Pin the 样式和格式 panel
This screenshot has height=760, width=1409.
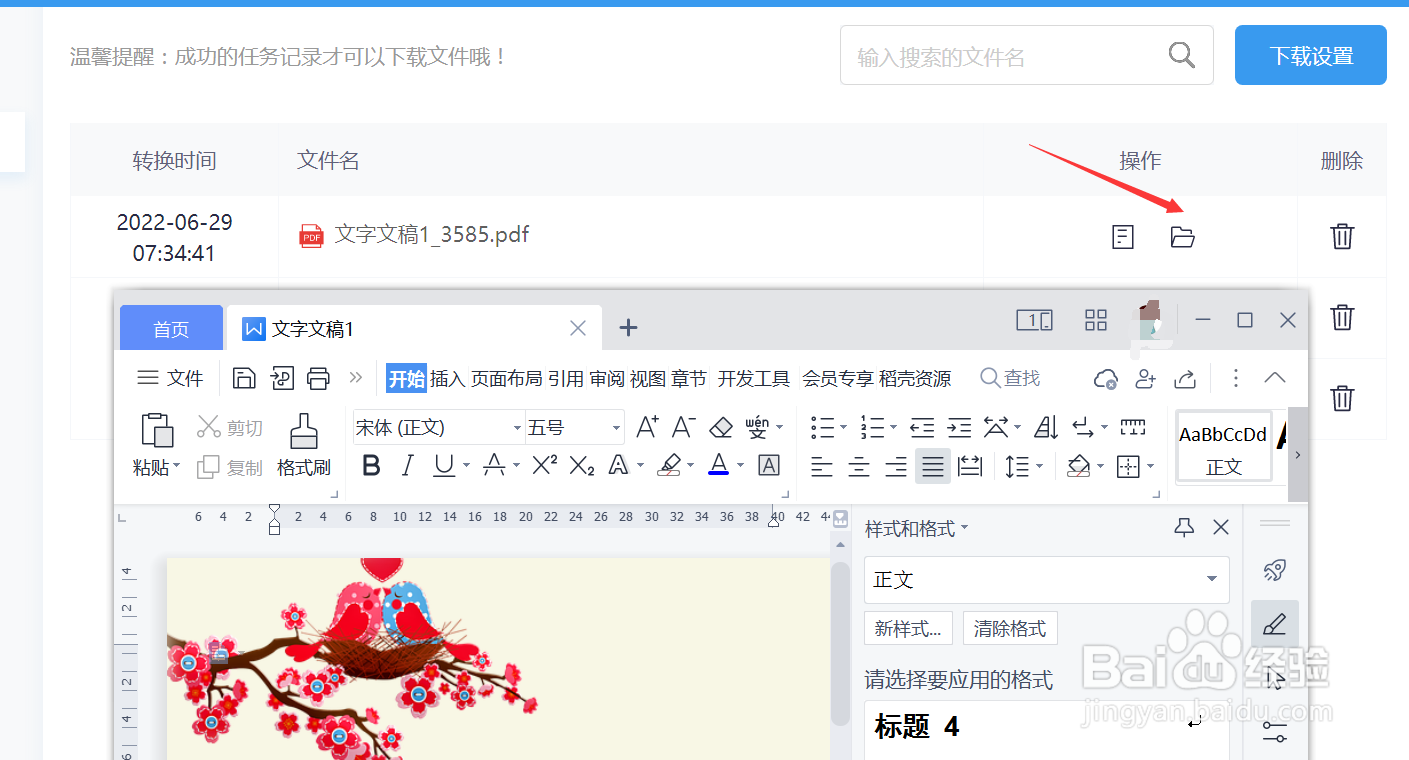(x=1184, y=528)
